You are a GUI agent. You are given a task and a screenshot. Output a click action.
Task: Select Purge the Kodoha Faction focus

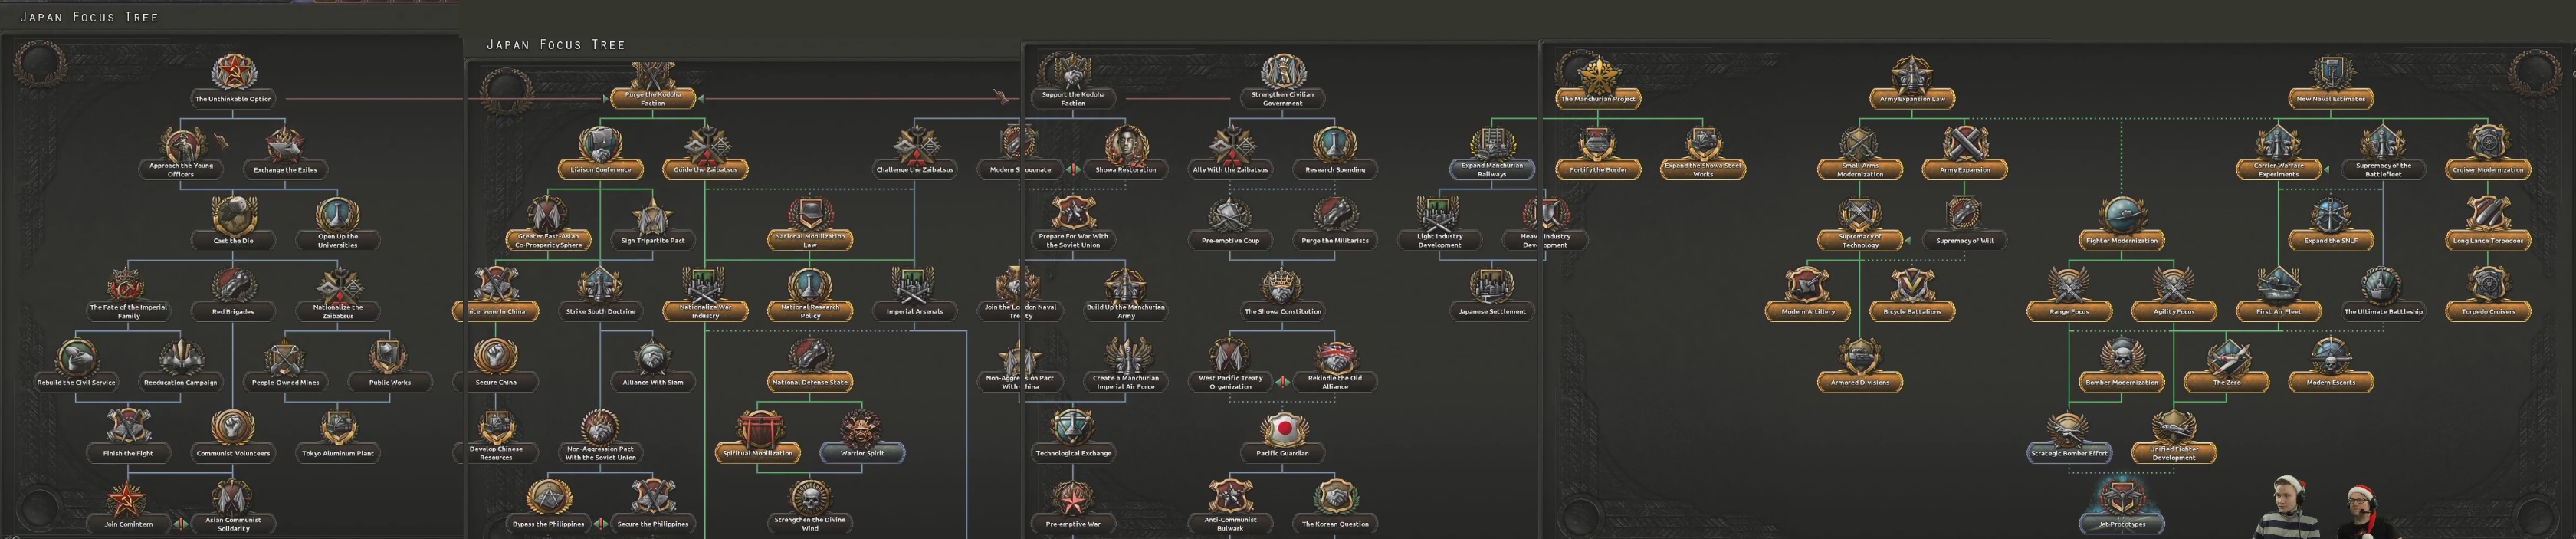click(653, 86)
